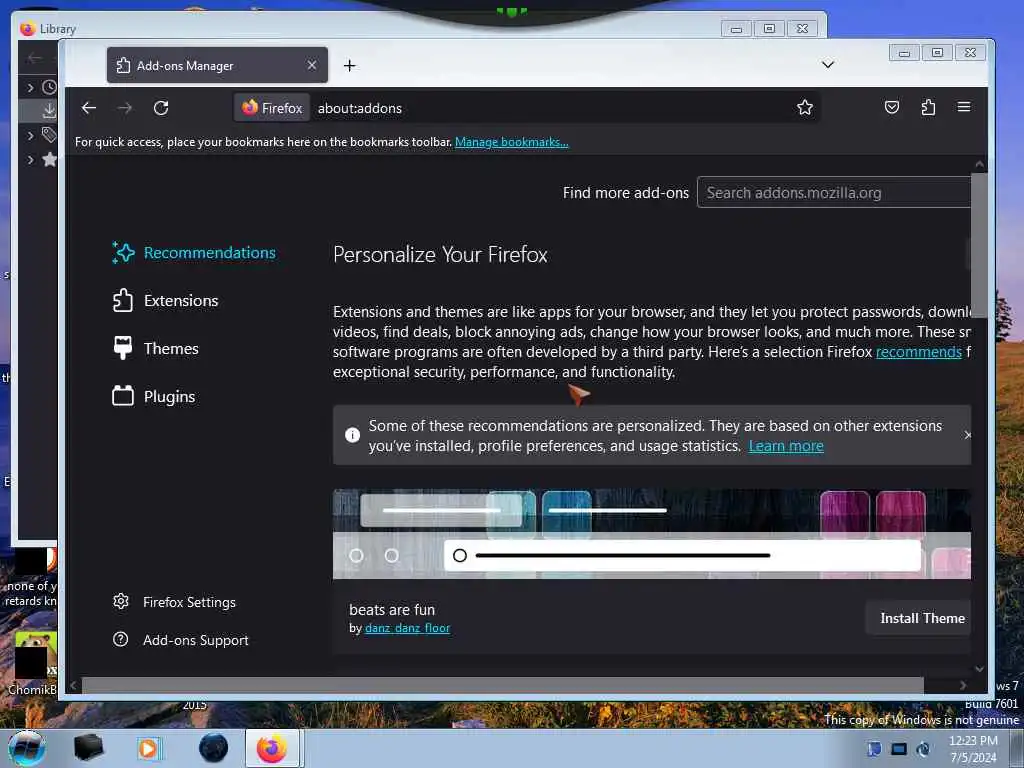Open the Extensions category in sidebar
Image resolution: width=1024 pixels, height=768 pixels.
[165, 300]
